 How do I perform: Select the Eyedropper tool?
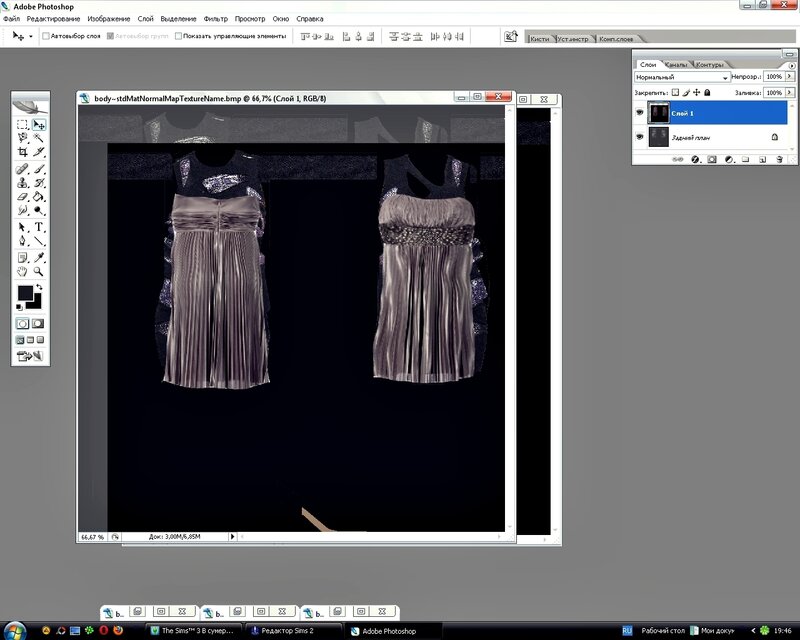pyautogui.click(x=39, y=256)
